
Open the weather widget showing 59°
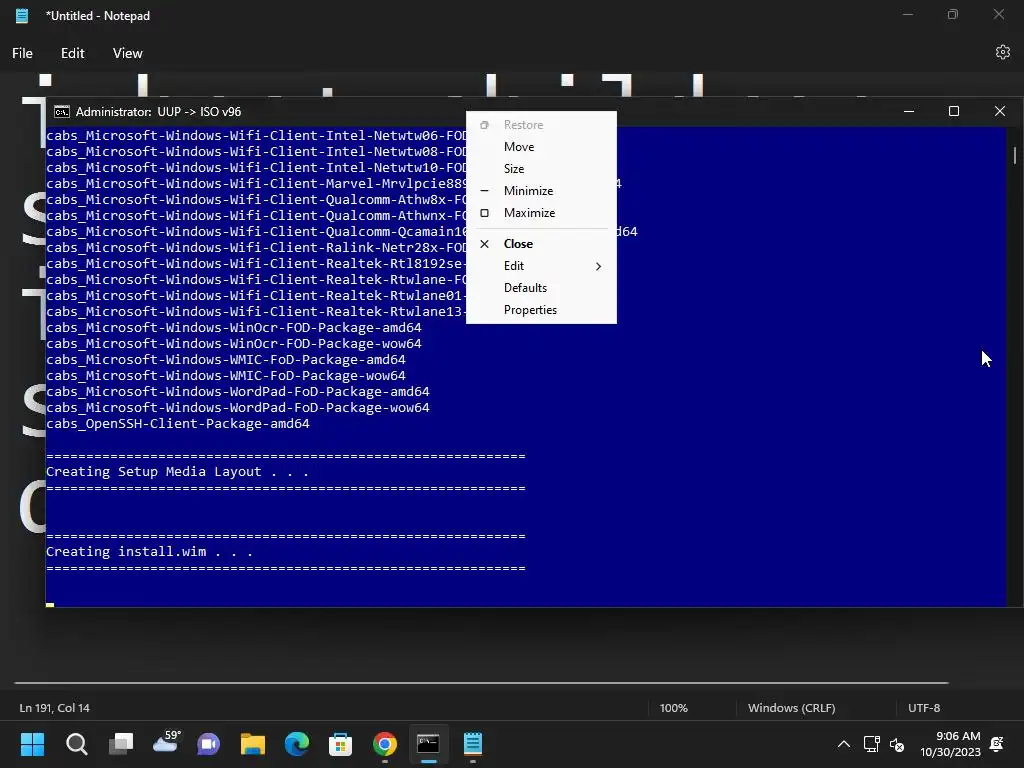click(166, 743)
